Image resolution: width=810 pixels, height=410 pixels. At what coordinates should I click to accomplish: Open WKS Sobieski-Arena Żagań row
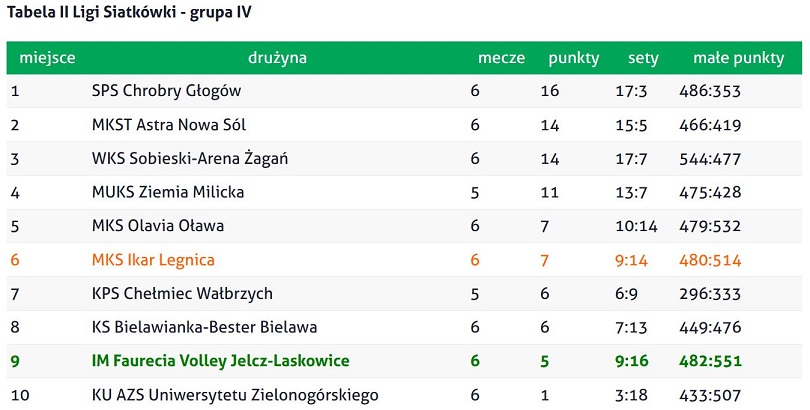404,159
